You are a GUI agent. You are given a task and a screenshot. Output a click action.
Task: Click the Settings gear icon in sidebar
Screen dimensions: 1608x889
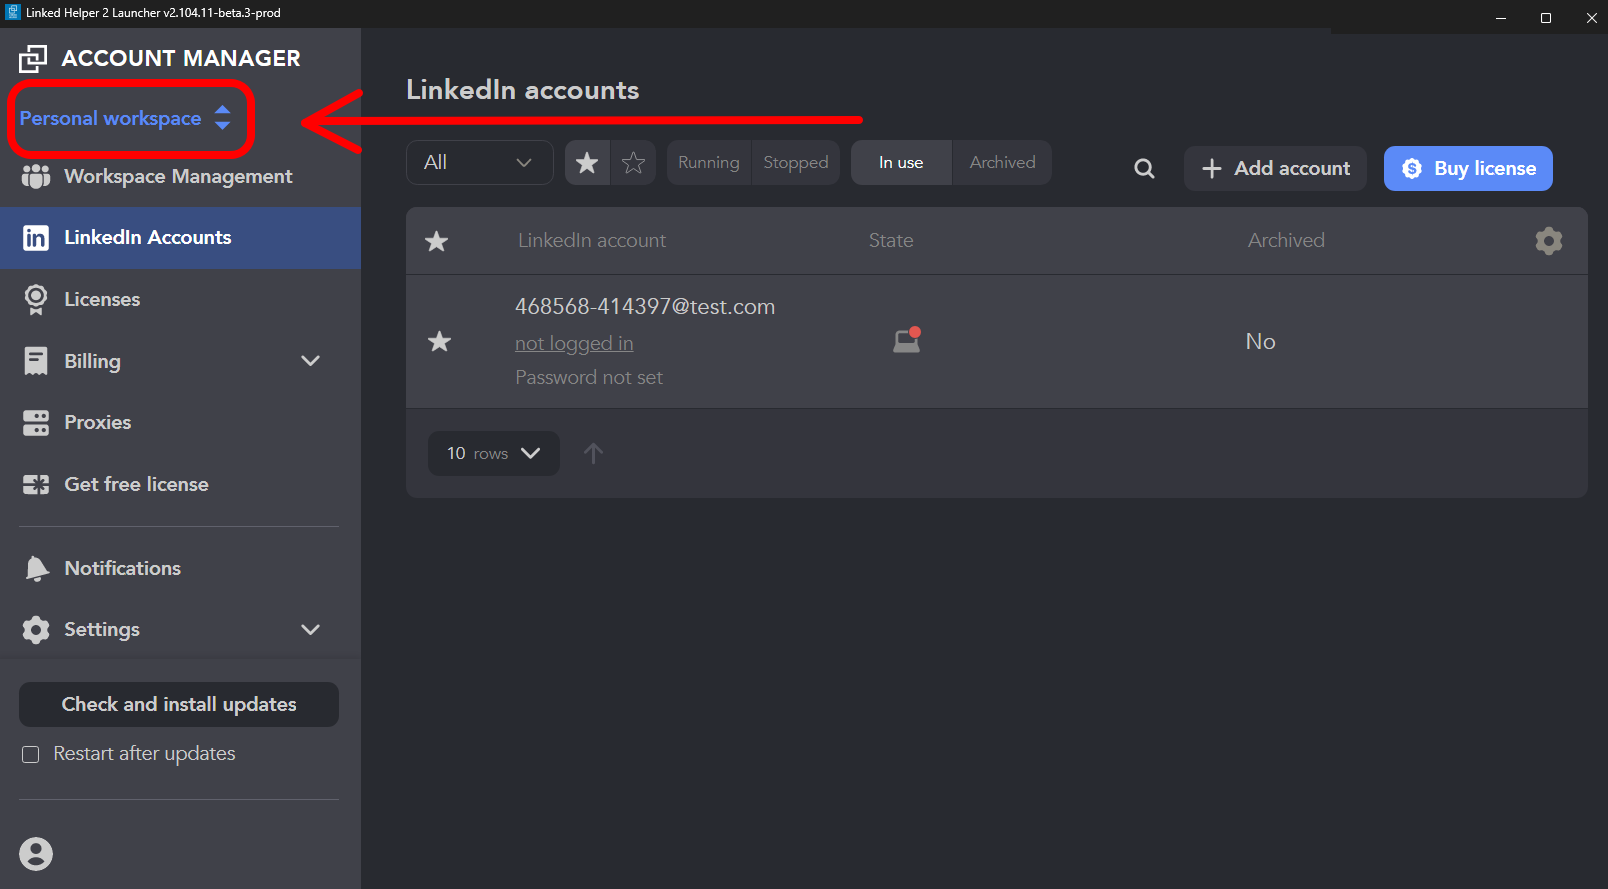[36, 630]
